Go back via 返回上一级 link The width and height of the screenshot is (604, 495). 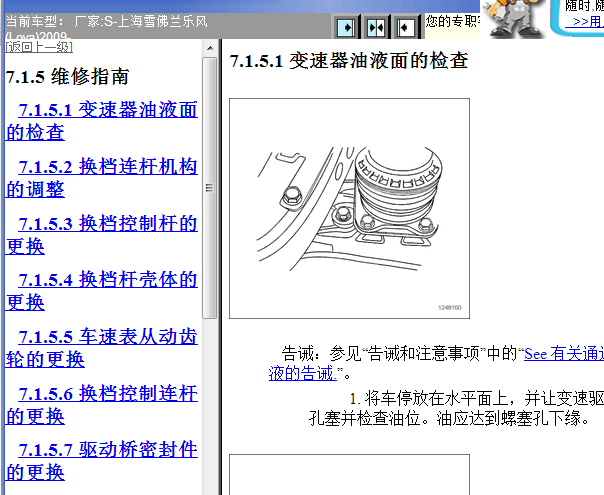(x=39, y=47)
